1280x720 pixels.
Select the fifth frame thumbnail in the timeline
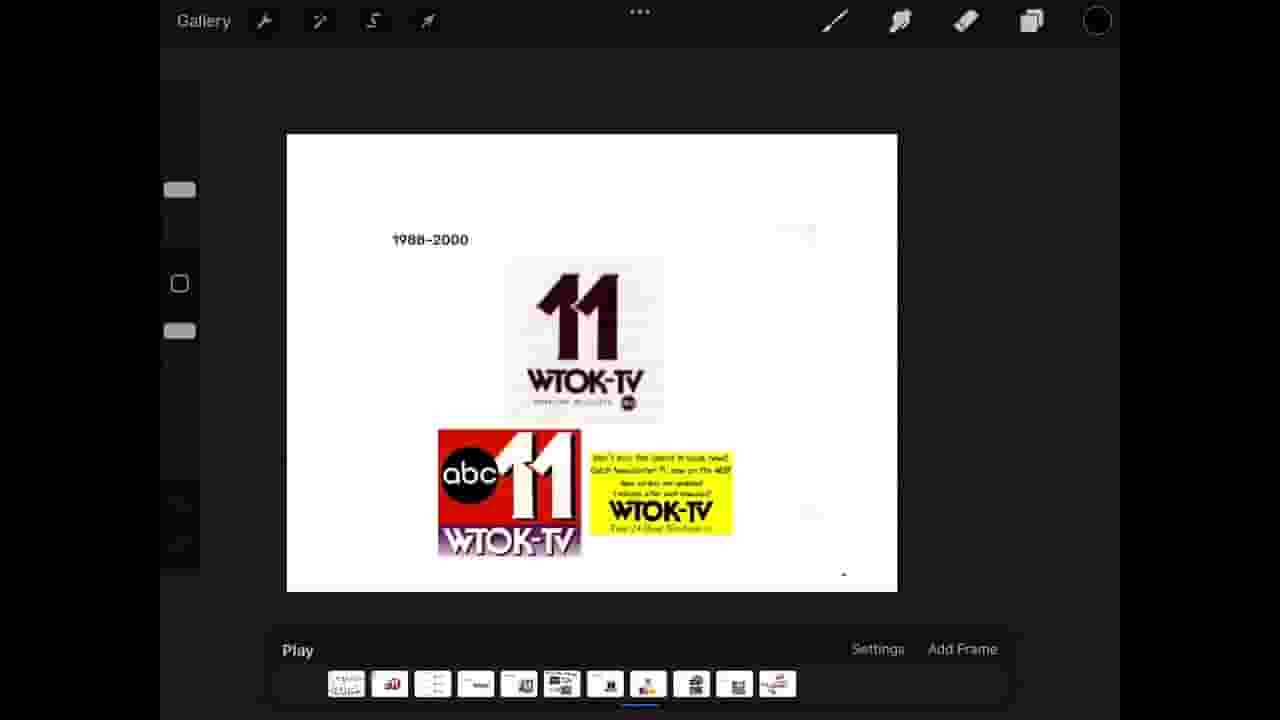pyautogui.click(x=519, y=684)
